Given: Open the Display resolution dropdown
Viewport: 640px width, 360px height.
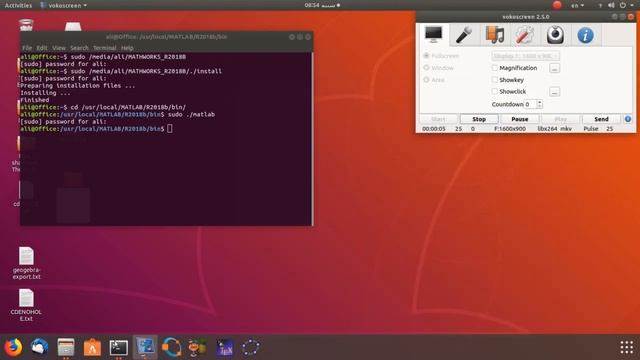Looking at the screenshot, I should (x=525, y=56).
